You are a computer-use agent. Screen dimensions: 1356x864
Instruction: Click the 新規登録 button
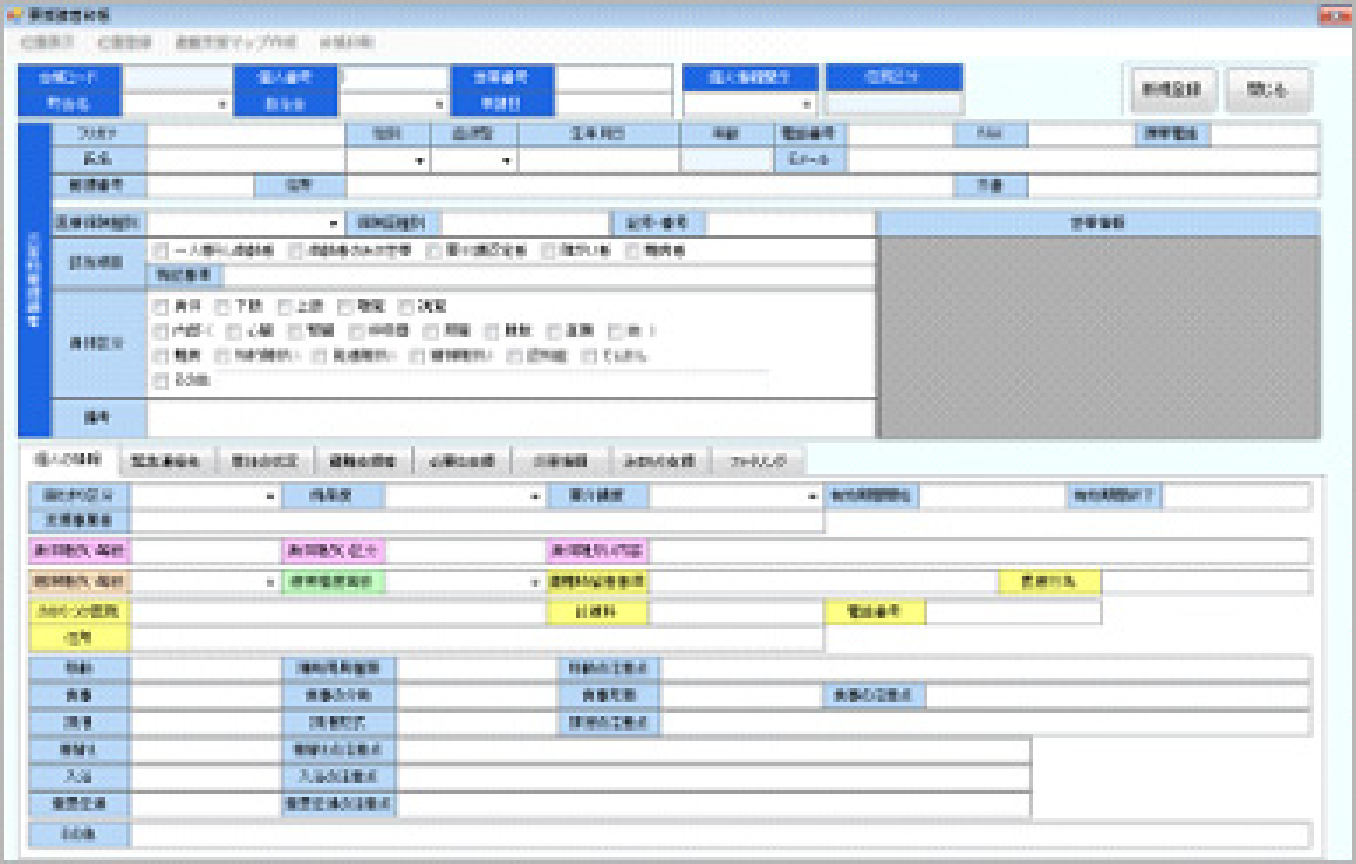point(1171,89)
